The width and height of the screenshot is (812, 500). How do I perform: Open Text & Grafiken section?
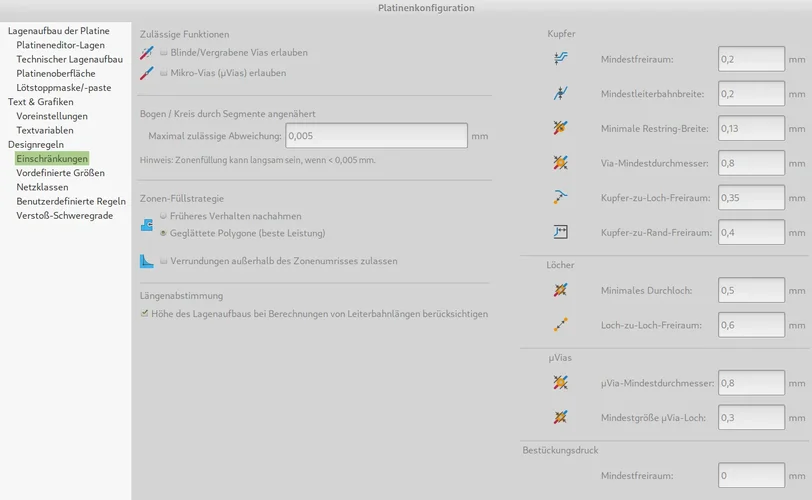coord(40,102)
